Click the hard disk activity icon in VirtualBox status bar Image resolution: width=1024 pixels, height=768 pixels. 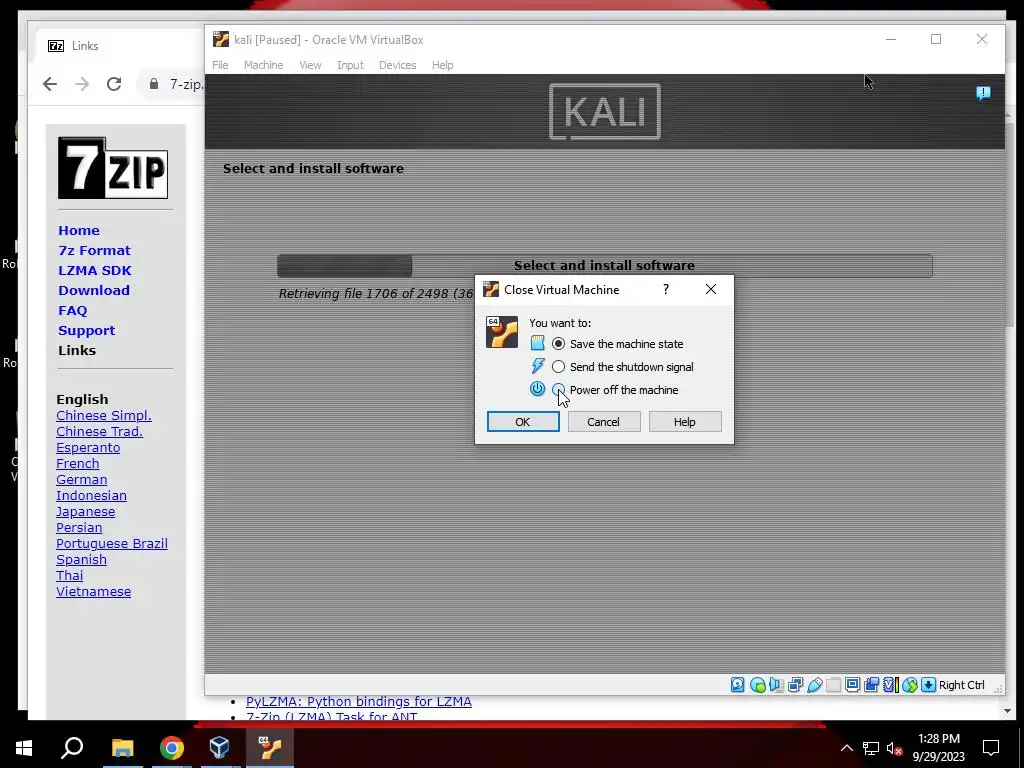(737, 685)
